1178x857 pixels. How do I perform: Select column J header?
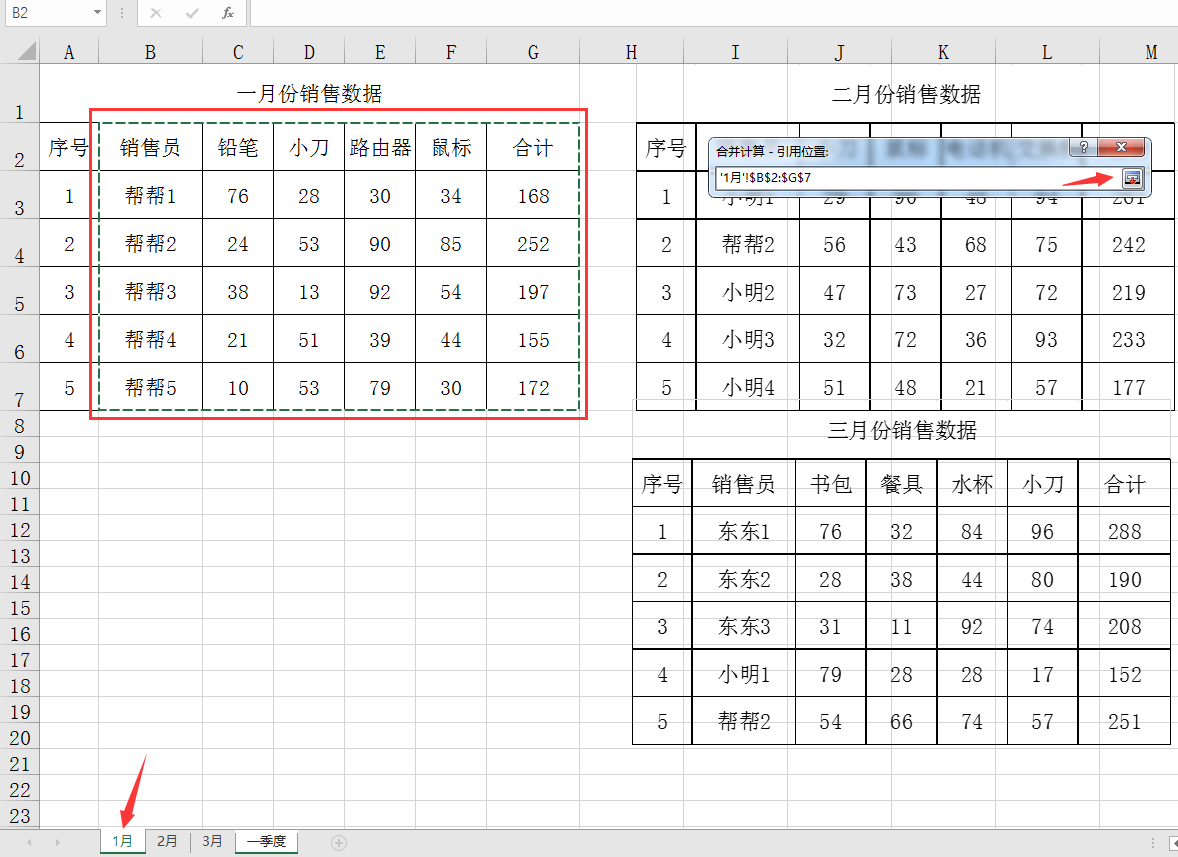[839, 52]
